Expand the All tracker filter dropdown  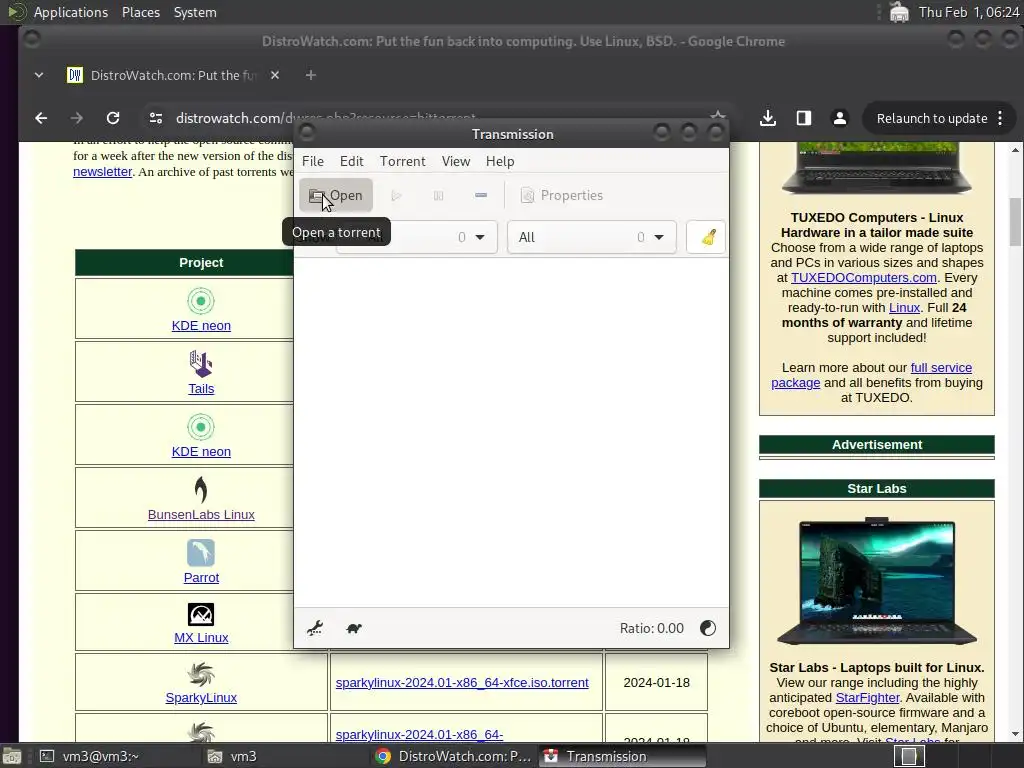click(592, 237)
